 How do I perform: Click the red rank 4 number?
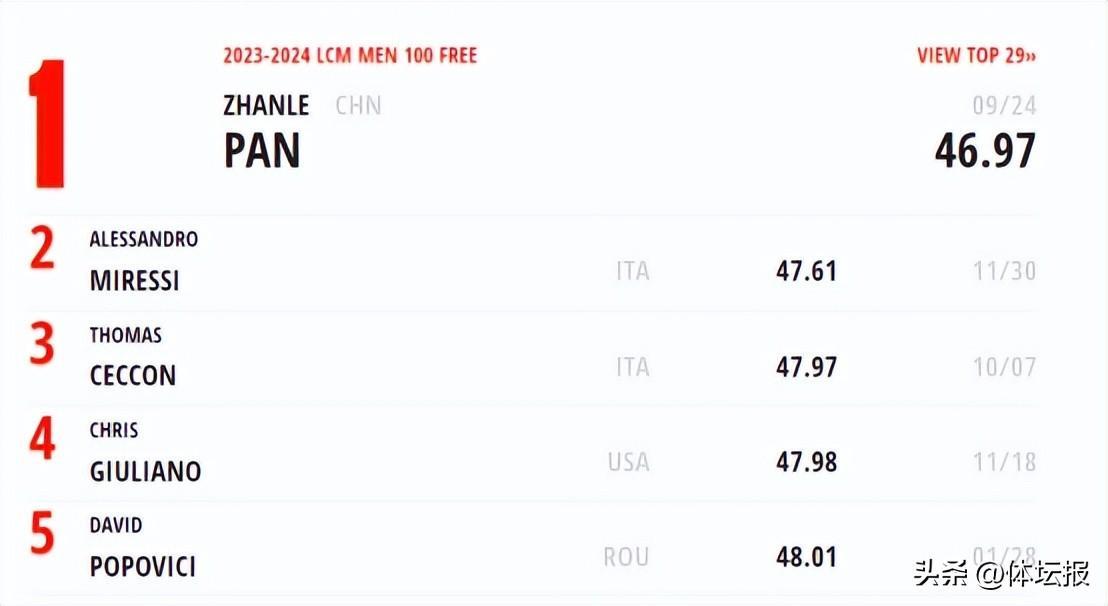tap(42, 440)
